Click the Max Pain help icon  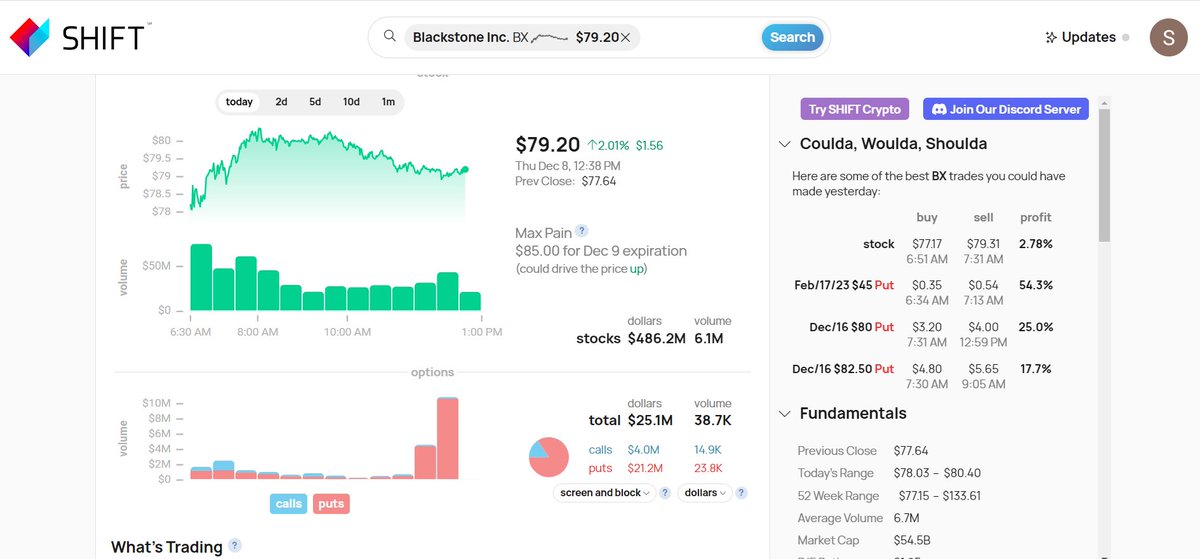click(x=582, y=231)
